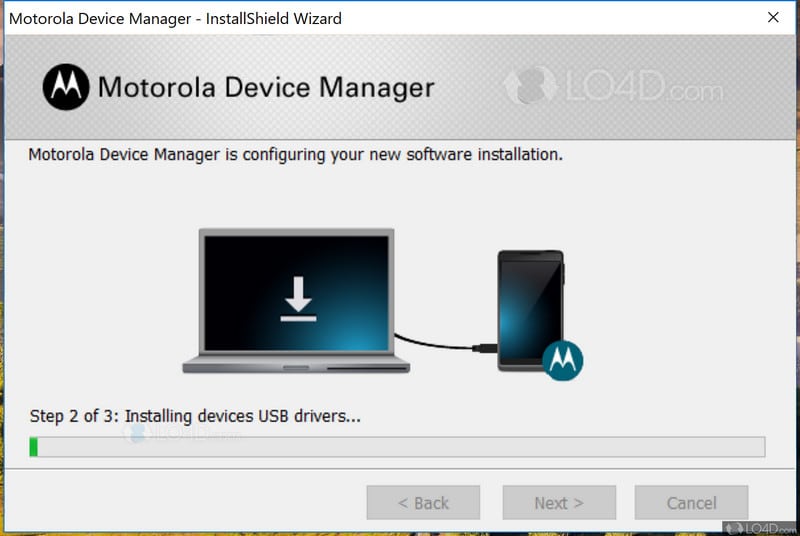Click the laptop download illustration

(x=296, y=300)
